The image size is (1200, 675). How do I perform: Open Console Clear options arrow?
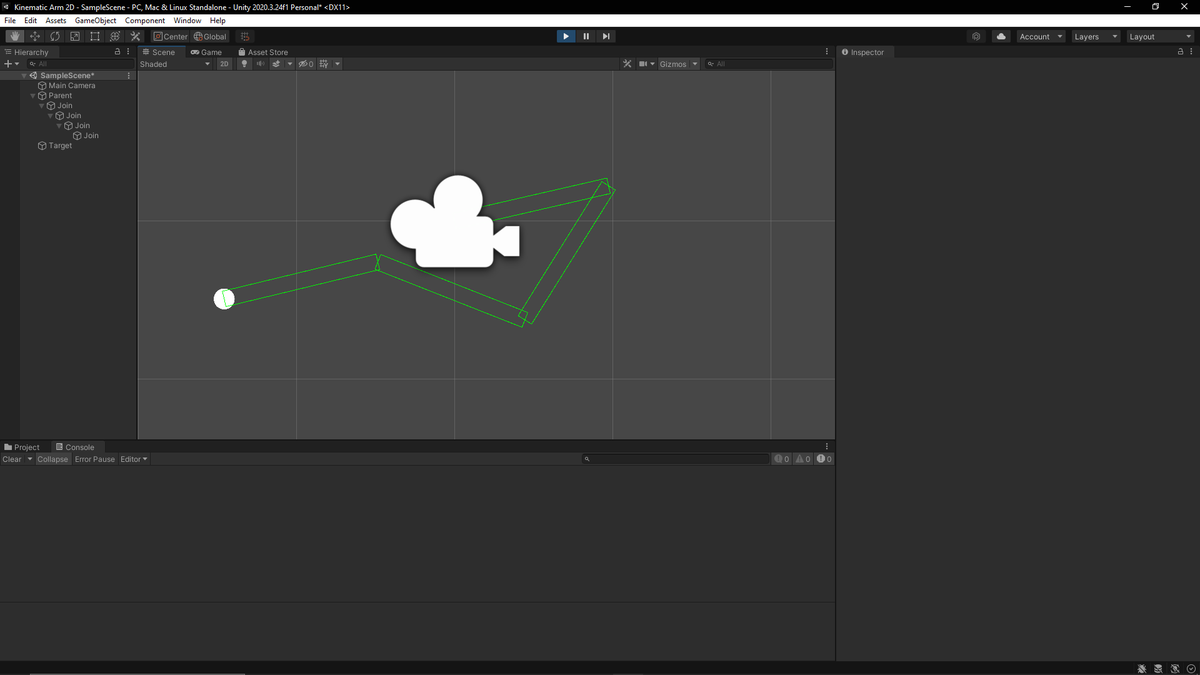tap(30, 459)
